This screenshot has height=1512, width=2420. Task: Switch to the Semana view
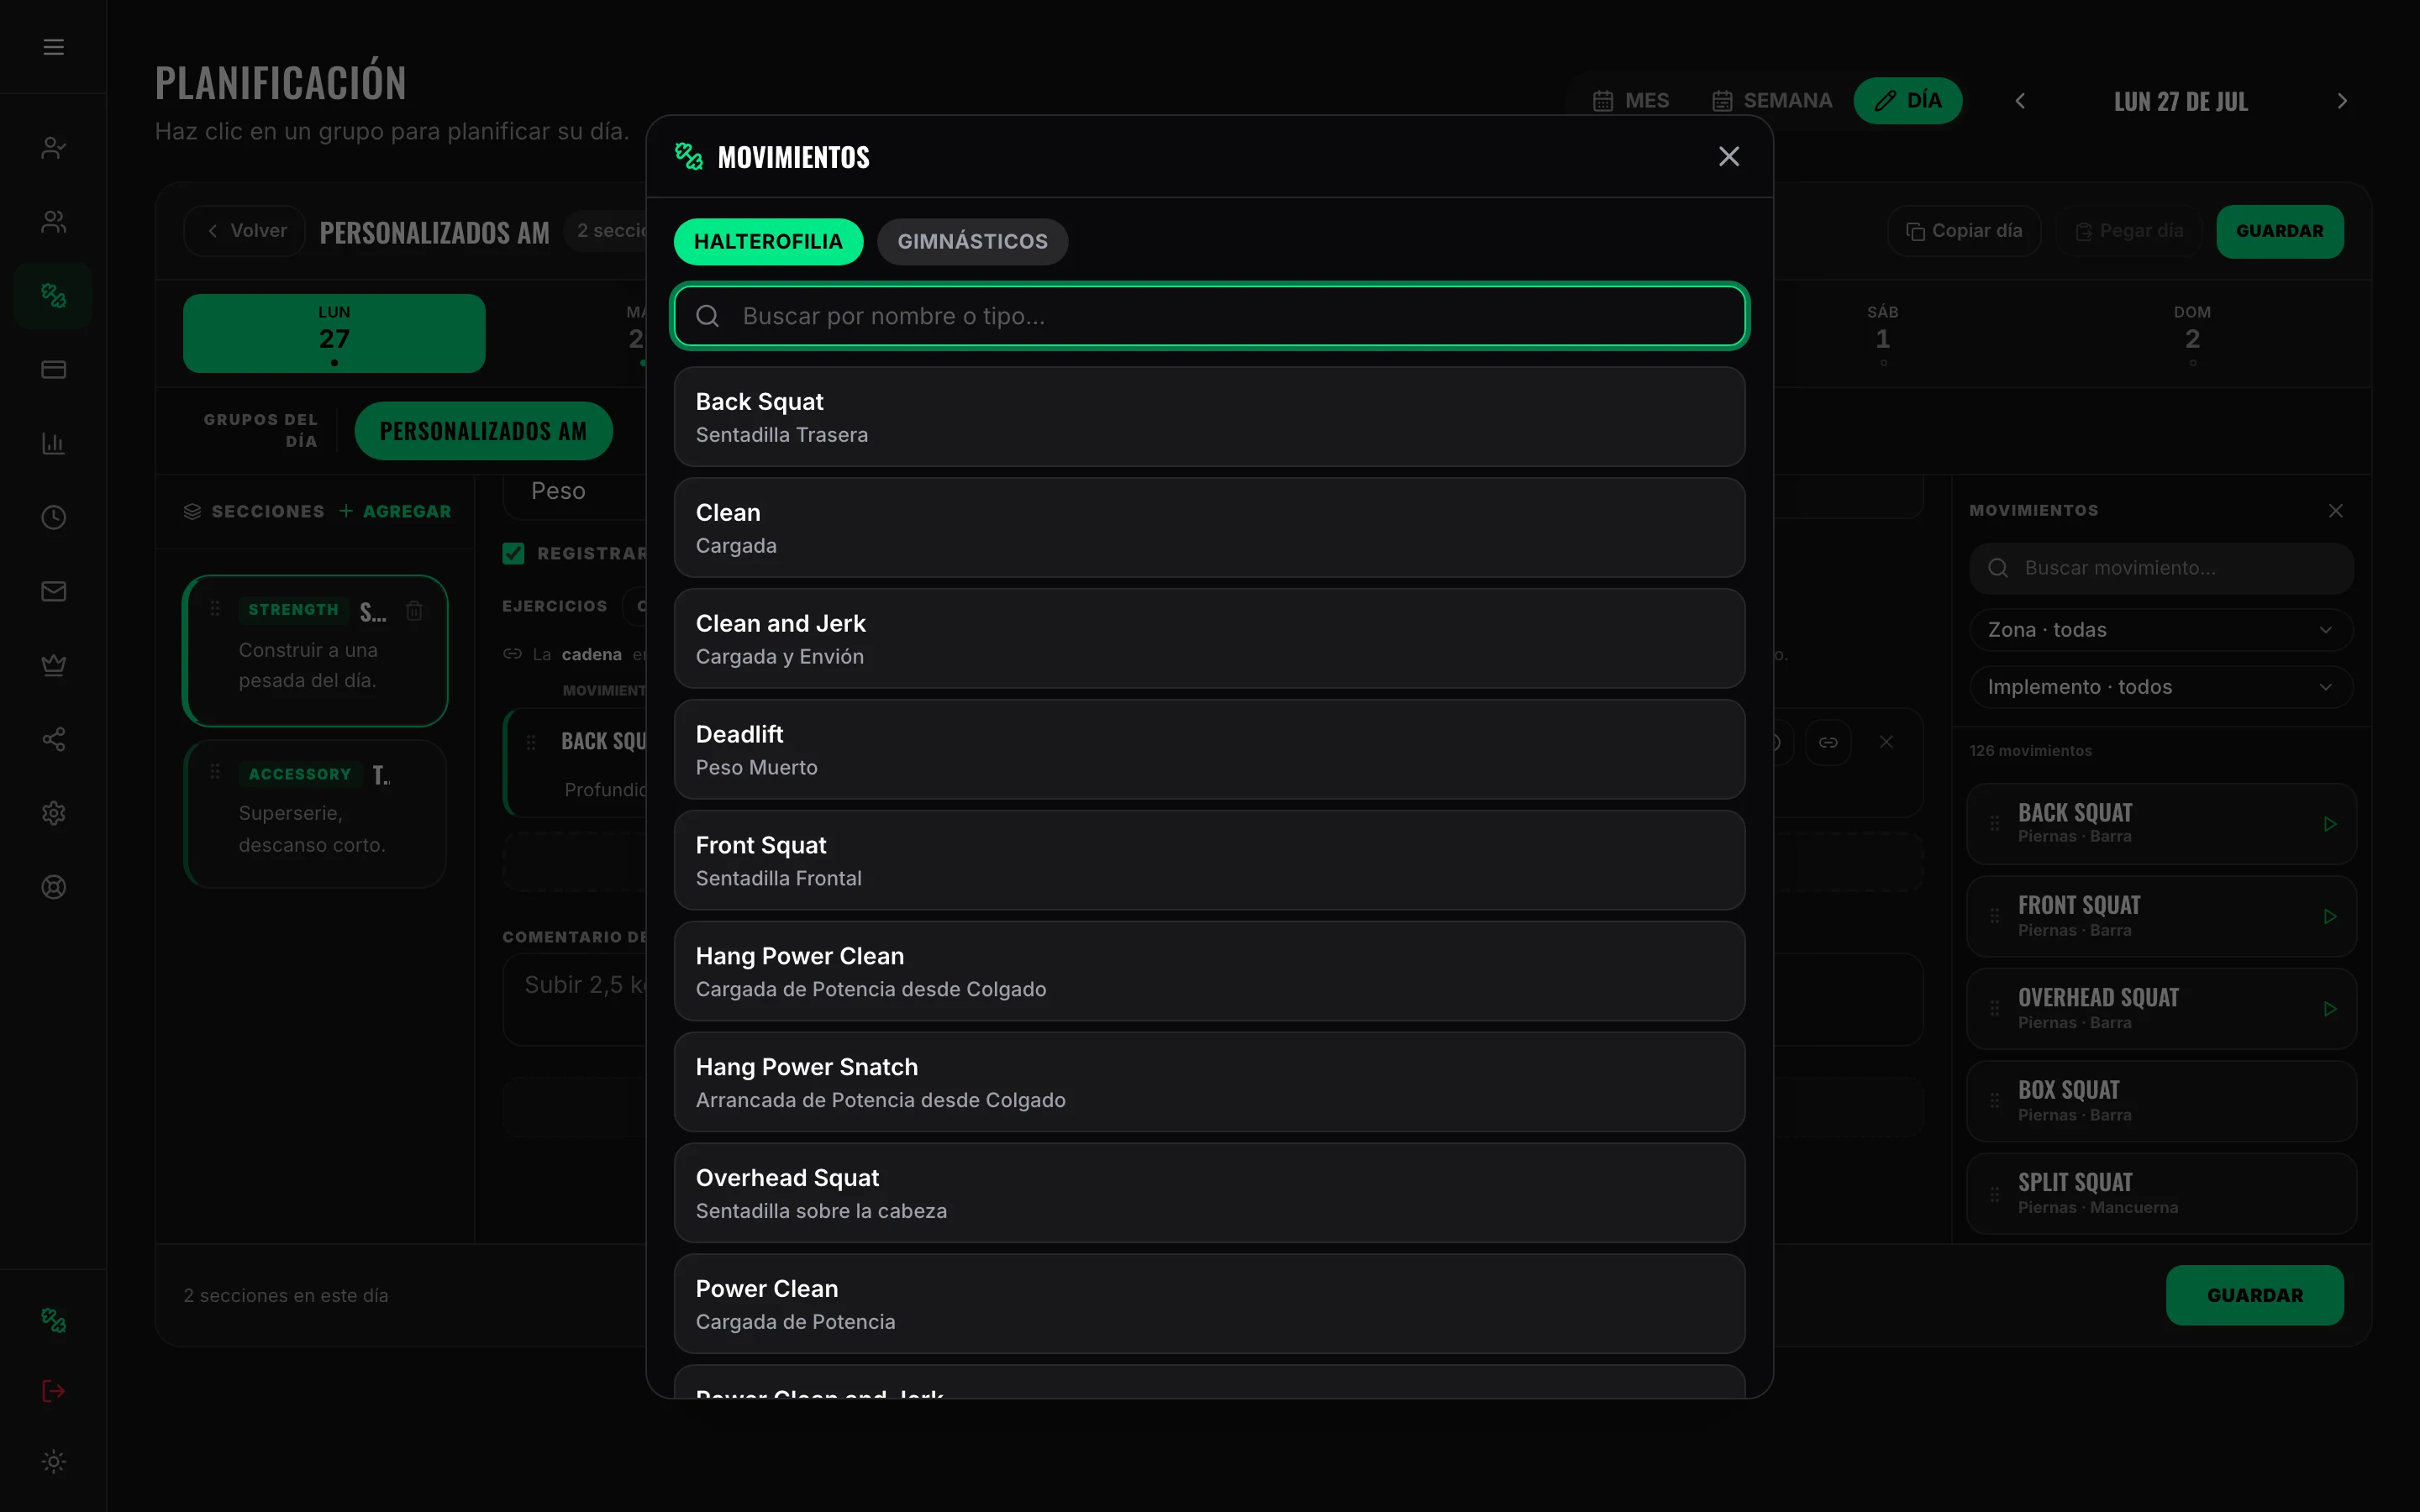click(x=1773, y=101)
